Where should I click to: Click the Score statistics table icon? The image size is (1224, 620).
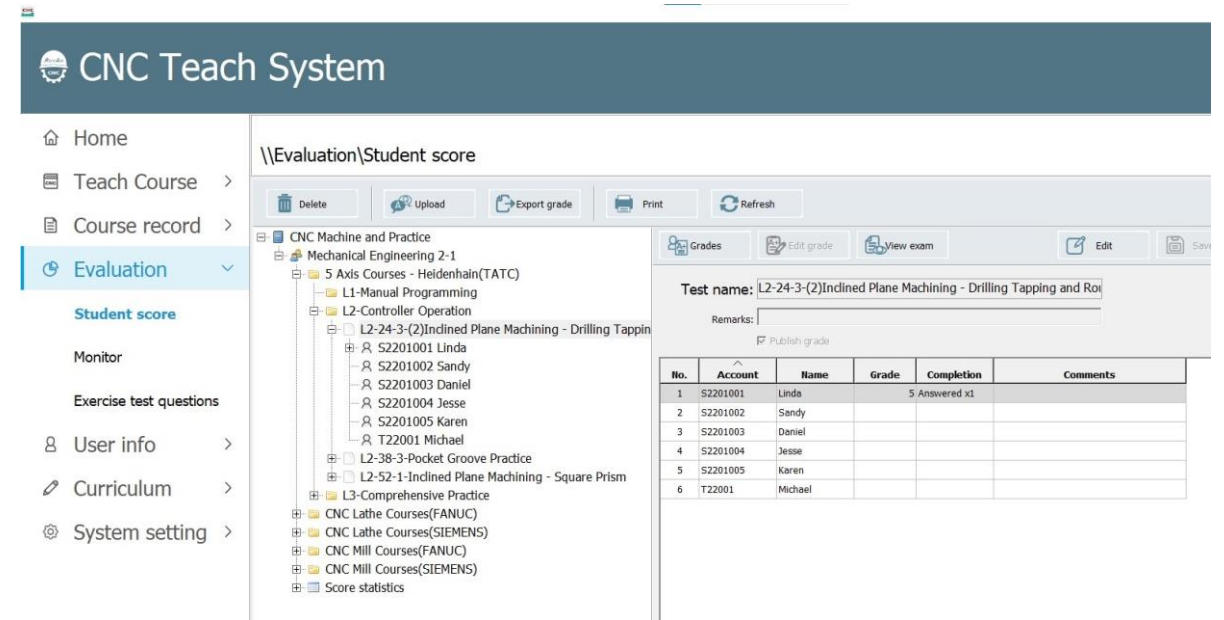click(x=314, y=587)
